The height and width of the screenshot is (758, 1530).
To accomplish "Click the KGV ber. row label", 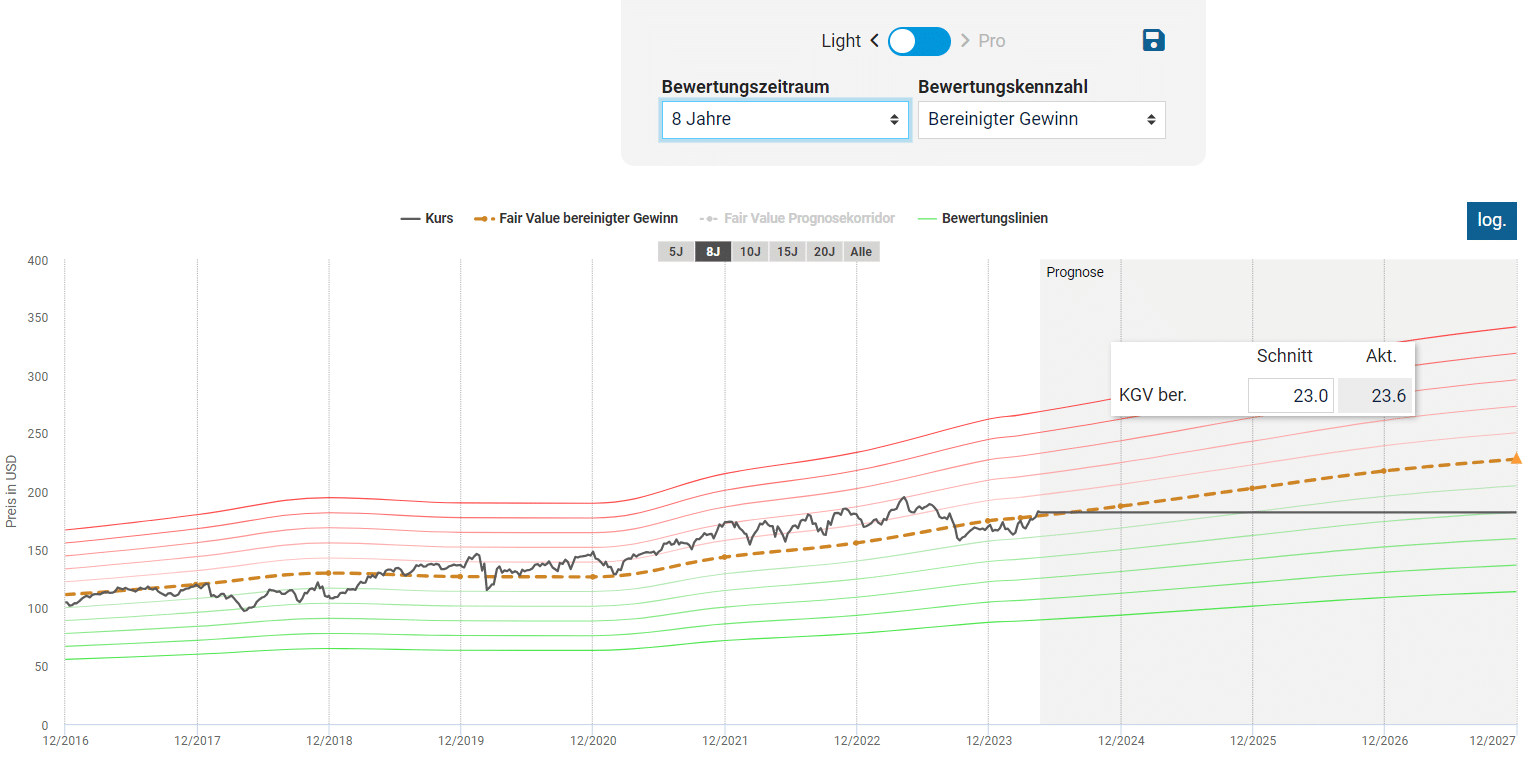I will pyautogui.click(x=1153, y=395).
